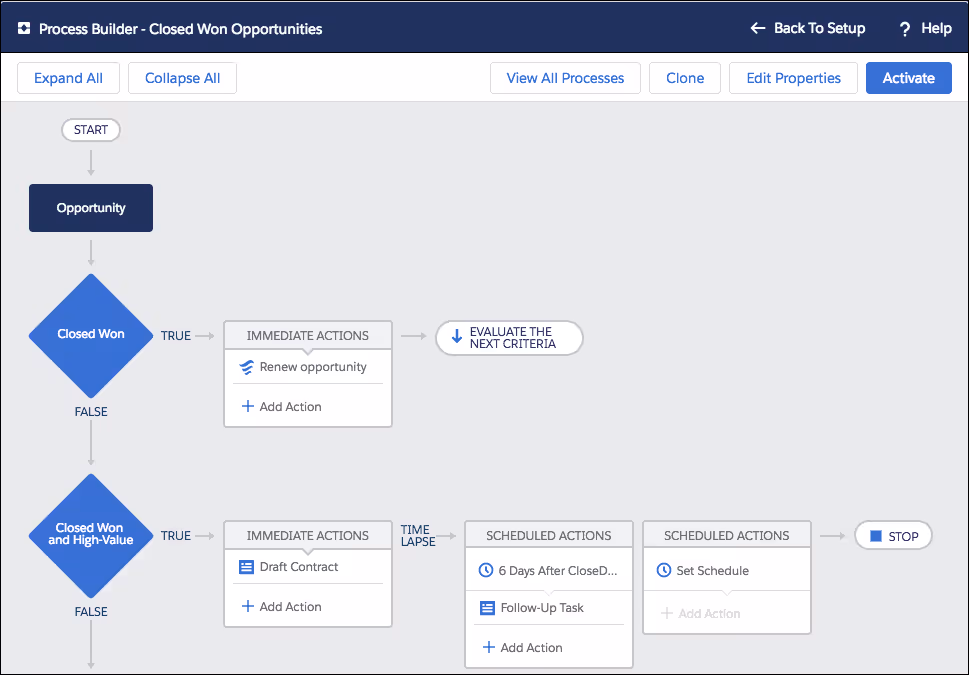Click the START node

click(91, 130)
